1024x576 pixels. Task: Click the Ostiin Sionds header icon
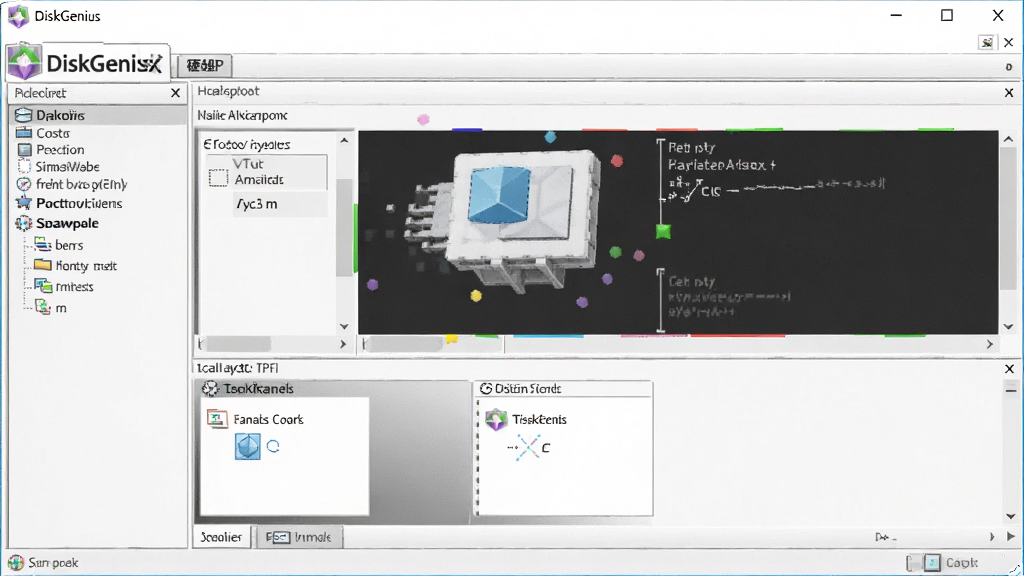tap(486, 389)
